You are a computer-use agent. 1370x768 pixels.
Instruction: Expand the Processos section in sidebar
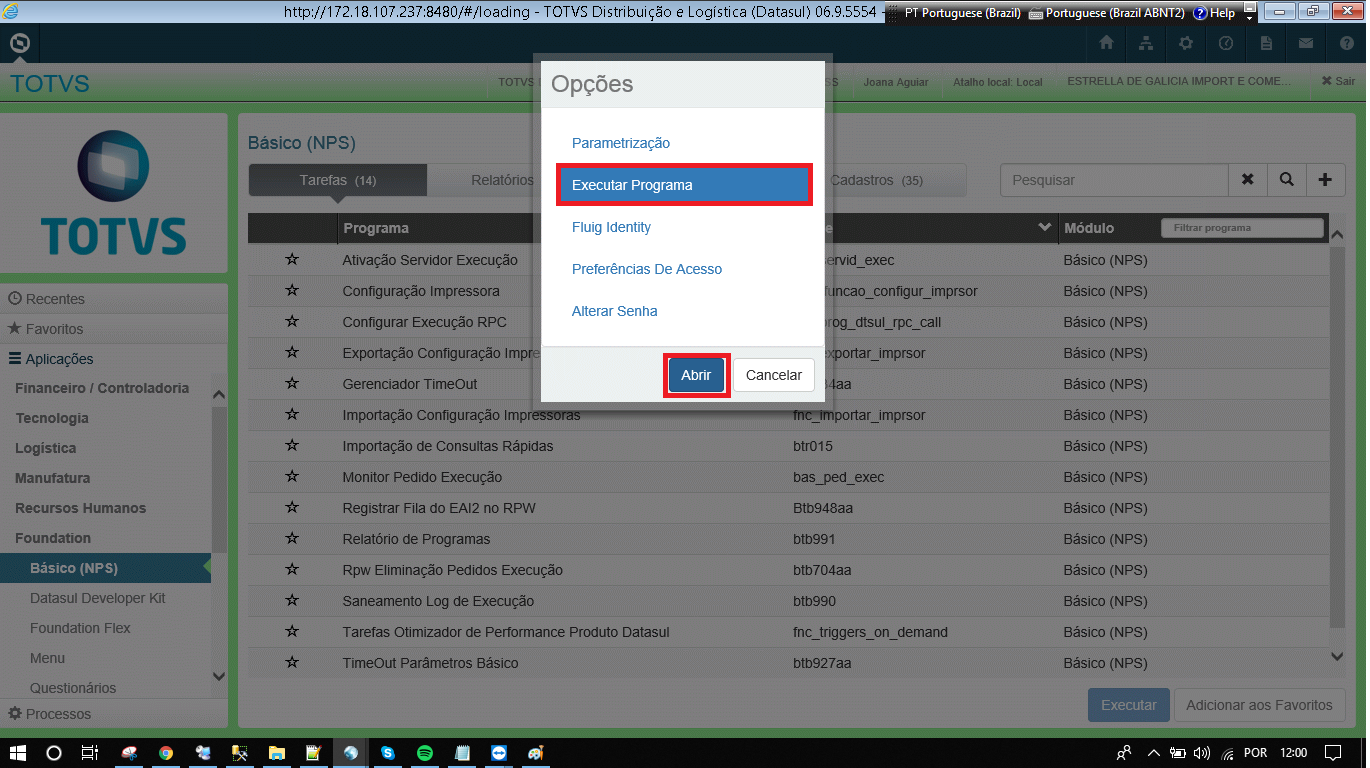[50, 714]
